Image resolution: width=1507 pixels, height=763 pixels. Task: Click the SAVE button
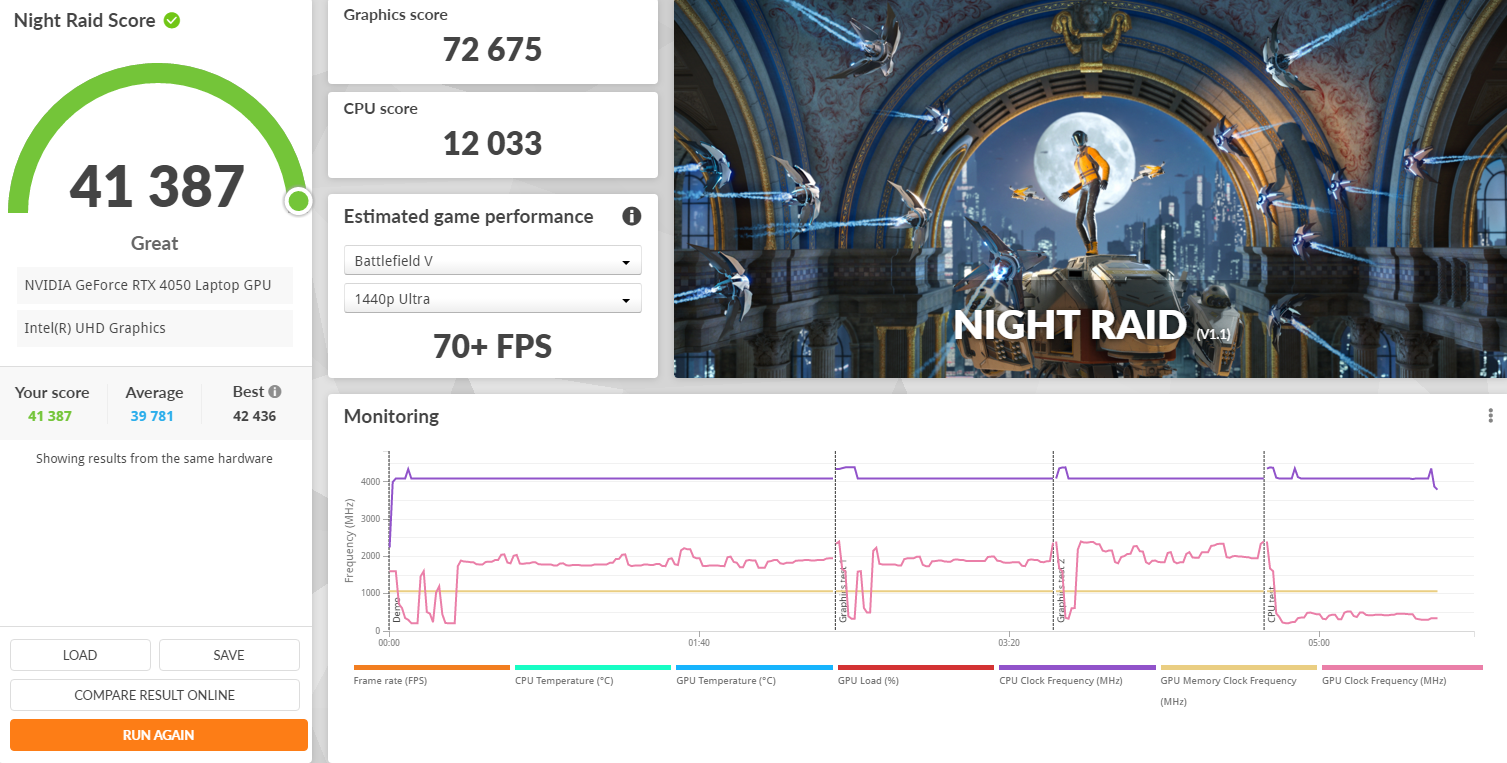(x=229, y=655)
